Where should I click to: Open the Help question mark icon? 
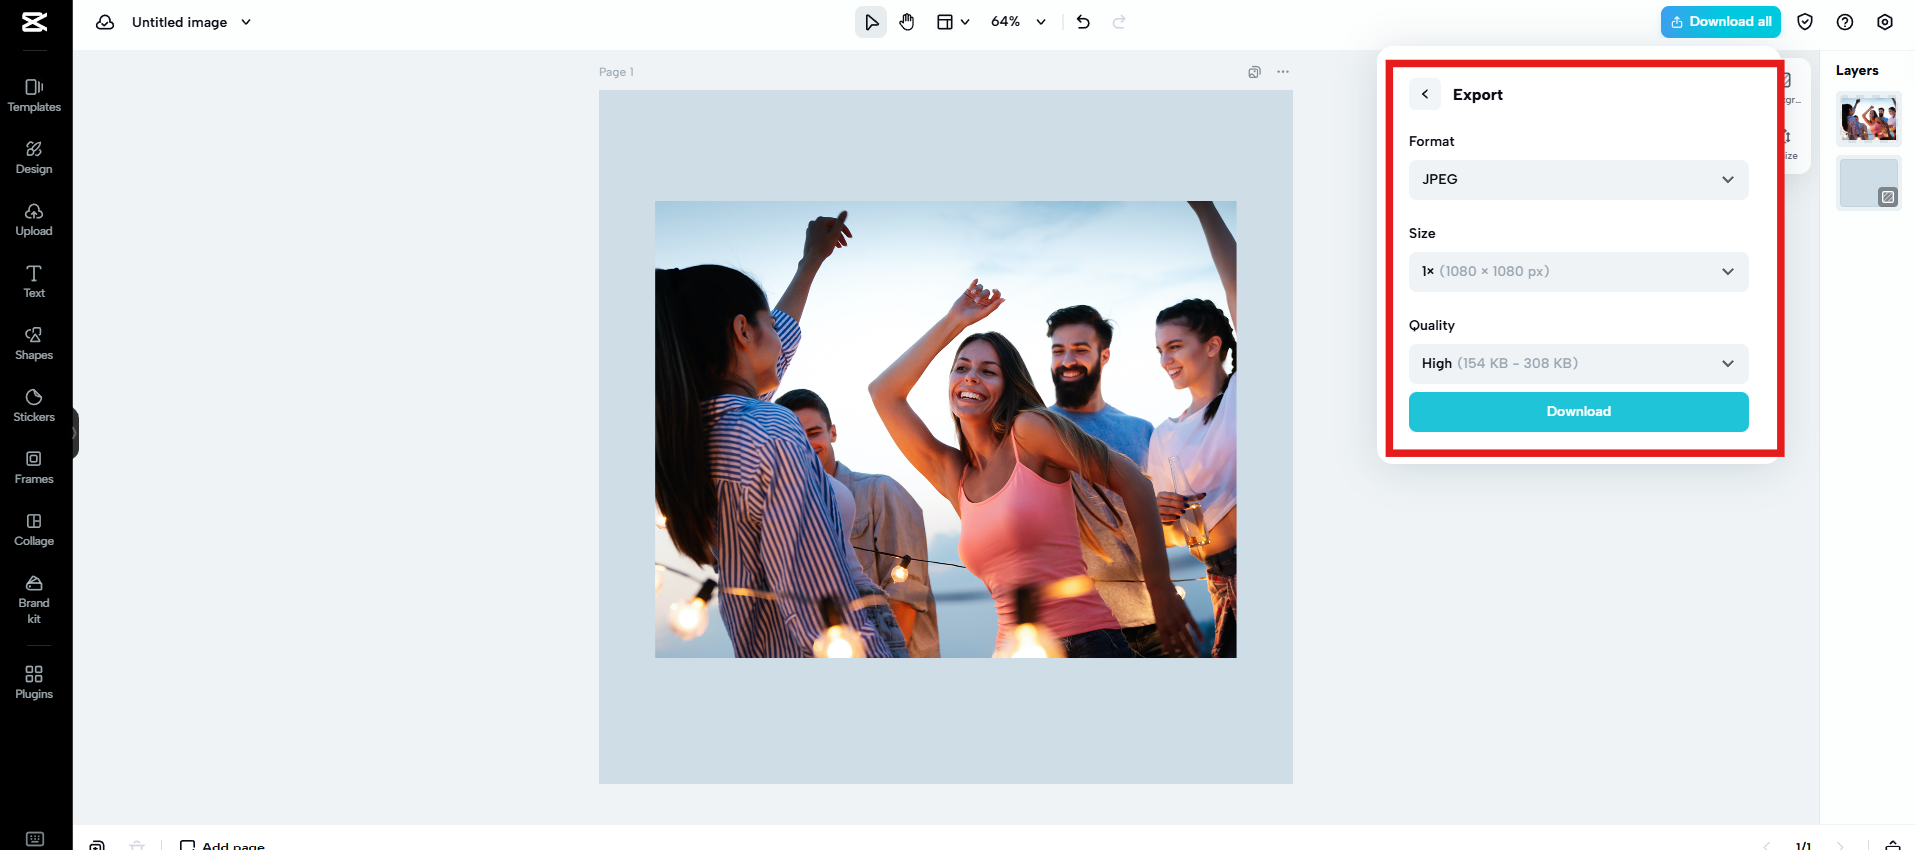1845,22
